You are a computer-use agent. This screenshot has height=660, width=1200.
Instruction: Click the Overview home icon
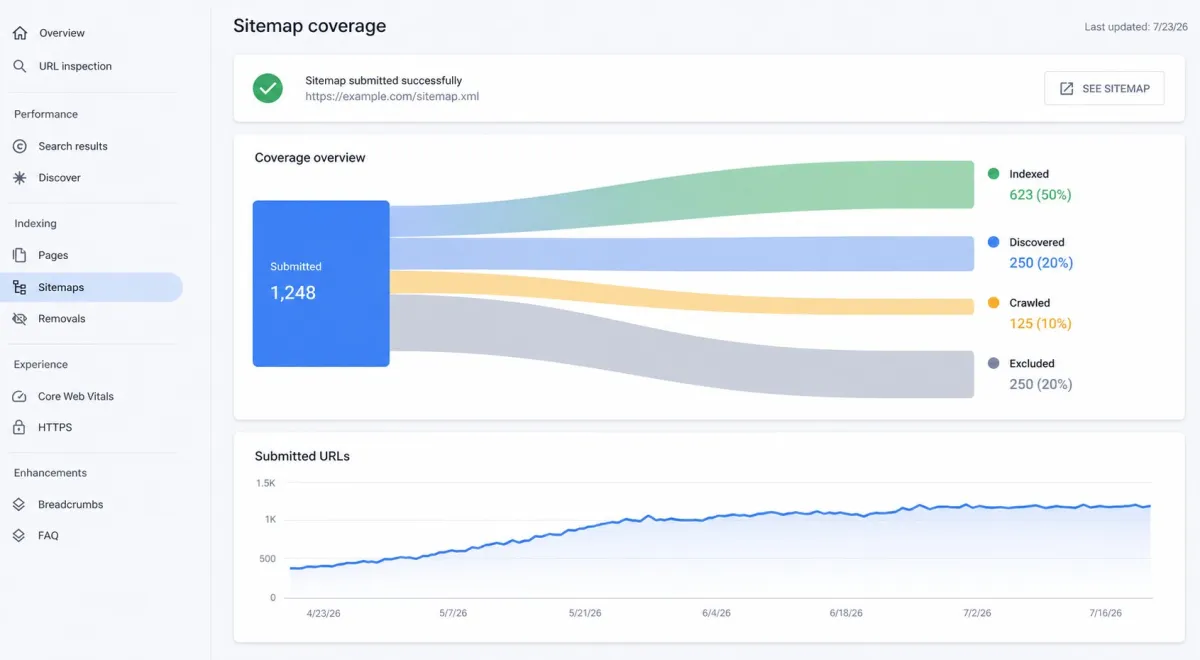tap(19, 33)
